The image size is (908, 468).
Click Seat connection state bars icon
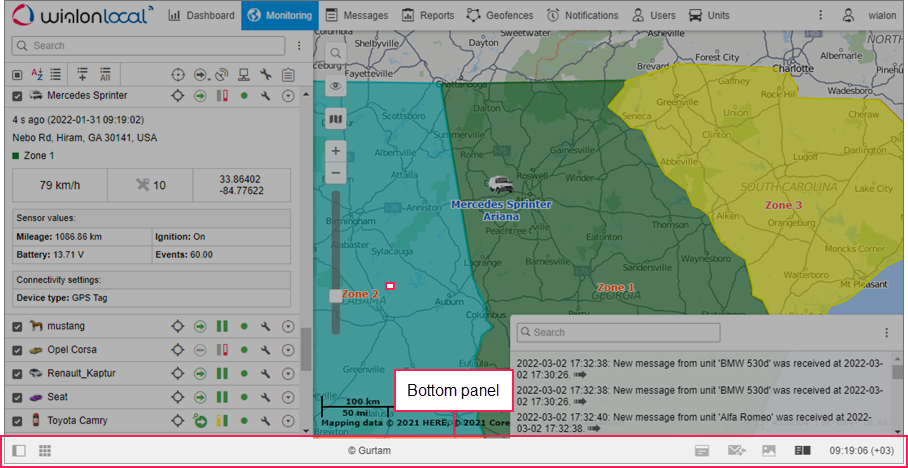point(222,397)
